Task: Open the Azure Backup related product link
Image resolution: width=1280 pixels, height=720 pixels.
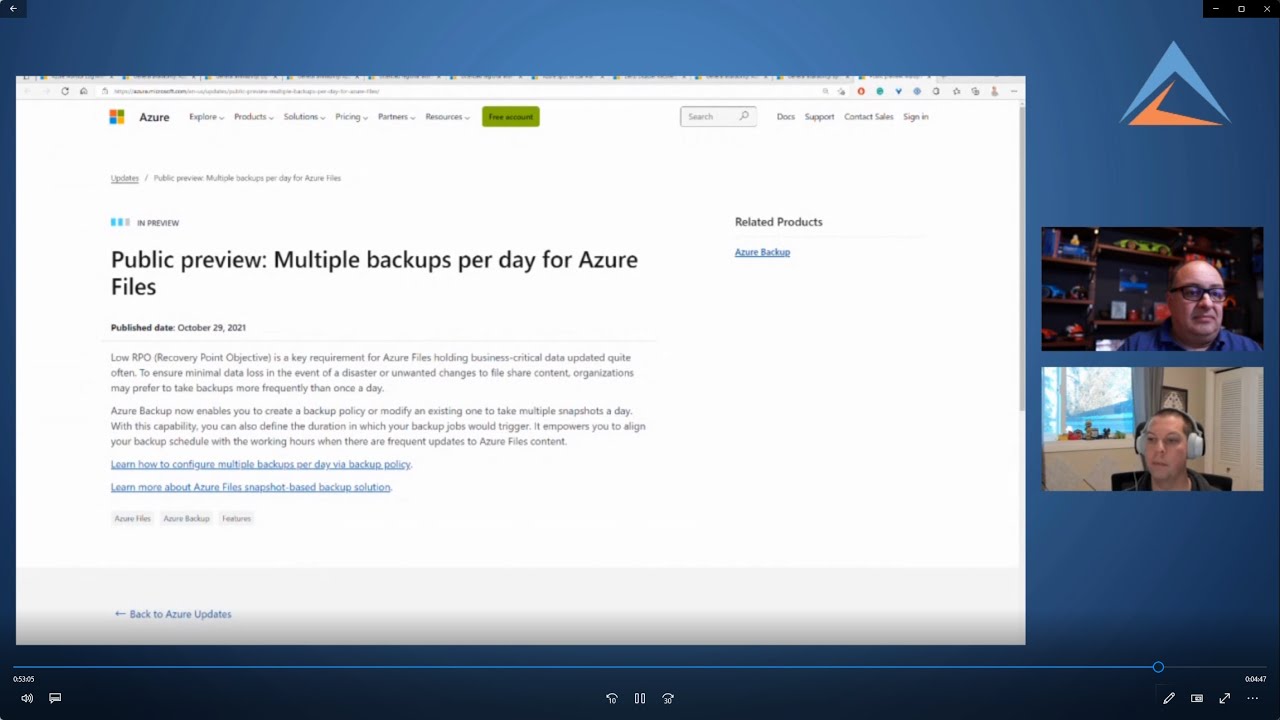Action: [x=762, y=252]
